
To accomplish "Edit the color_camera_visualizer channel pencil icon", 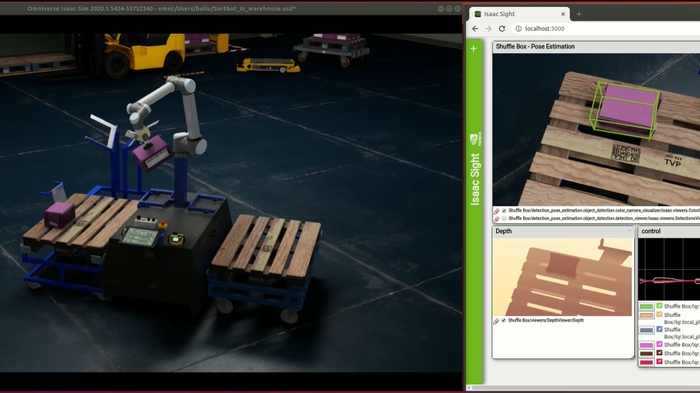I will click(496, 211).
